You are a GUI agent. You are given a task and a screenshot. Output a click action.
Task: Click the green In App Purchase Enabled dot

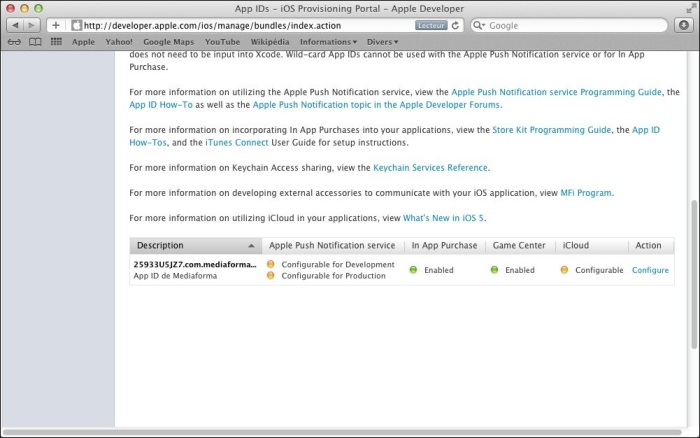coord(413,270)
